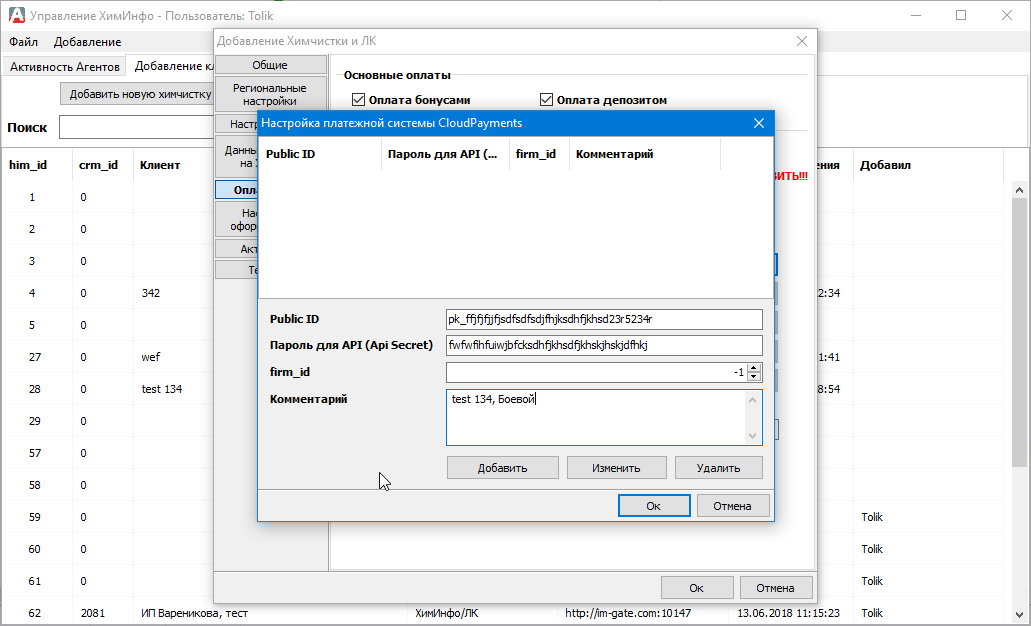The image size is (1031, 626).
Task: Select the row with him_id 57
Action: click(x=35, y=453)
